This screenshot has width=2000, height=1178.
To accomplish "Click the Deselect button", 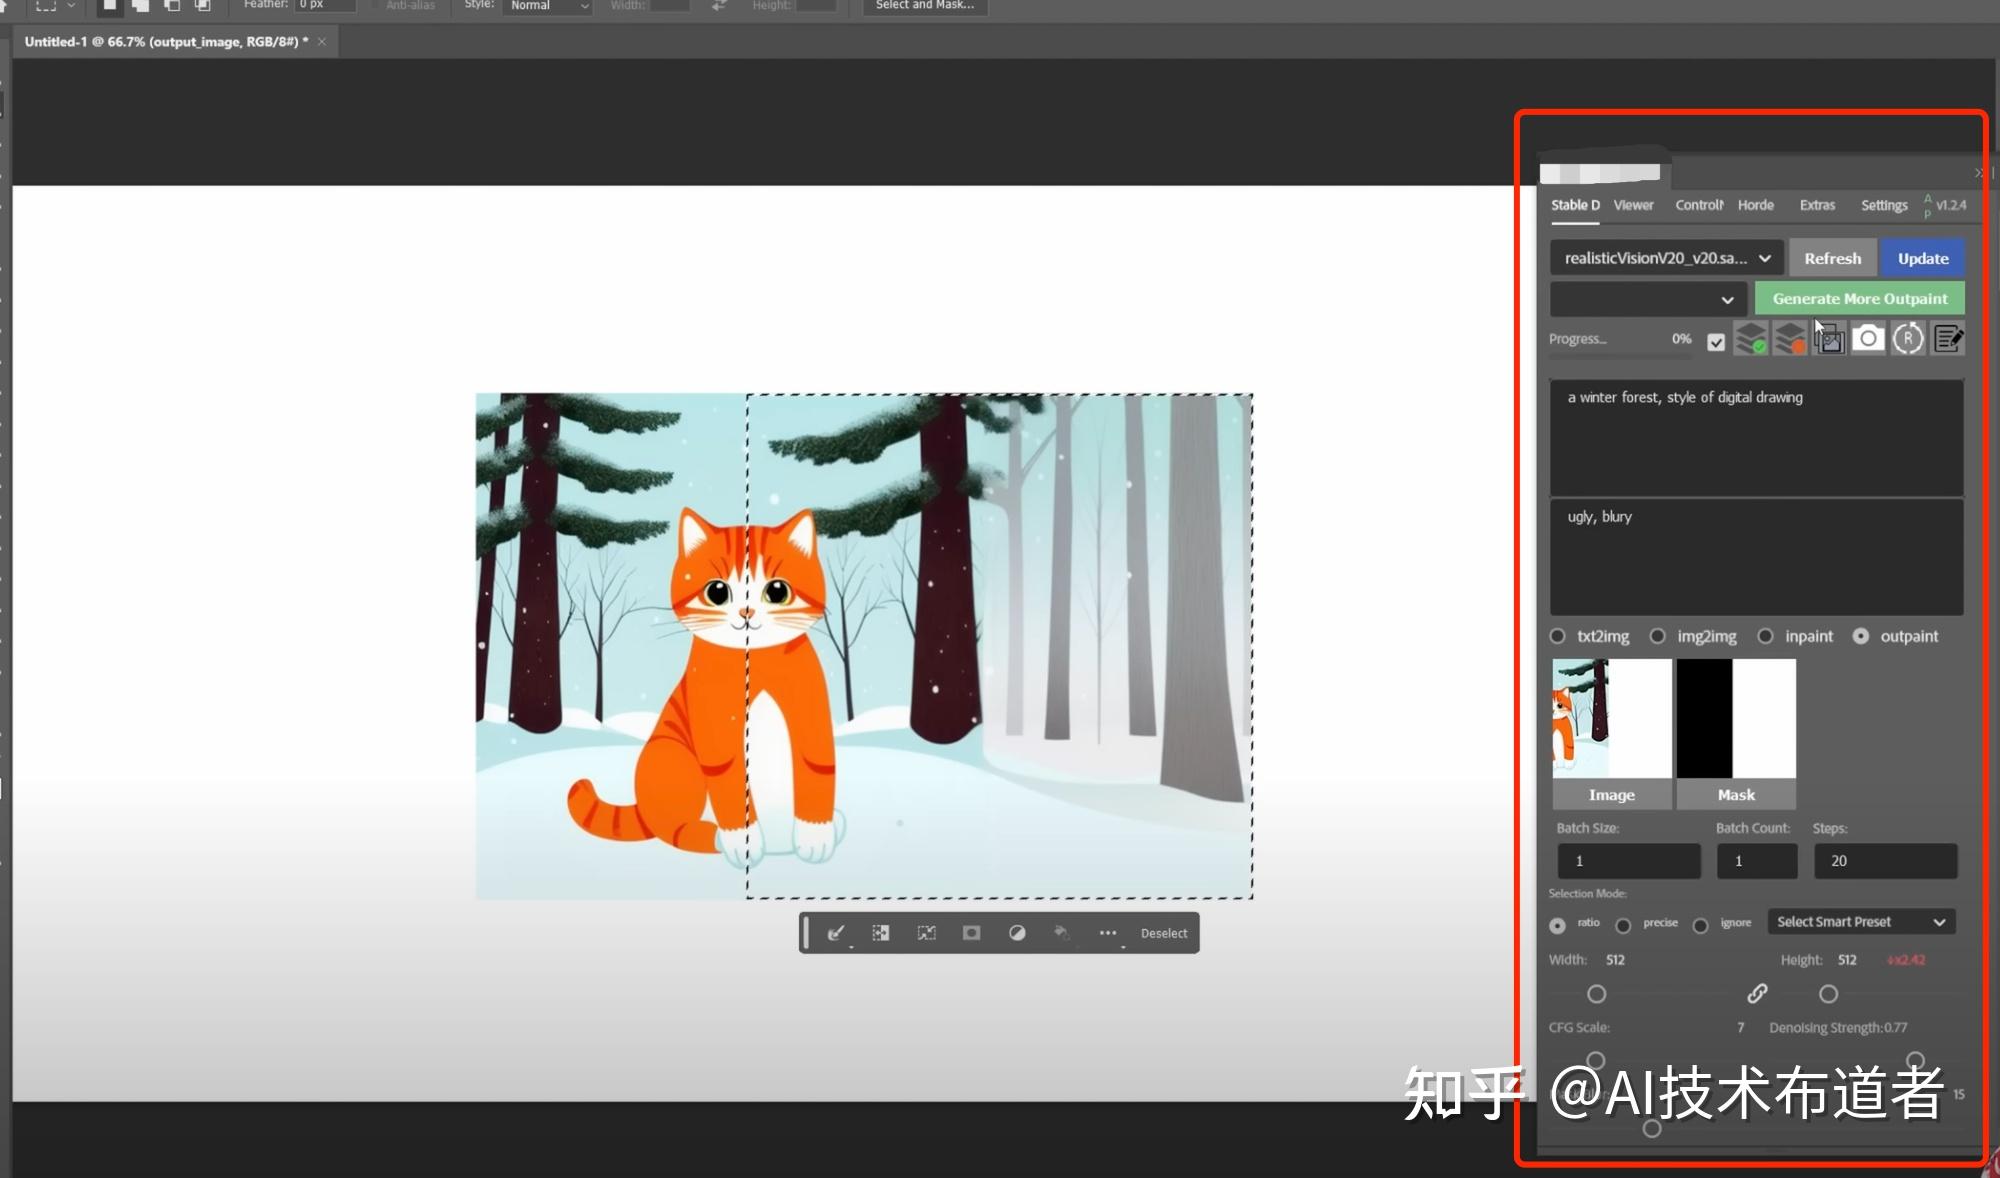I will [1164, 933].
